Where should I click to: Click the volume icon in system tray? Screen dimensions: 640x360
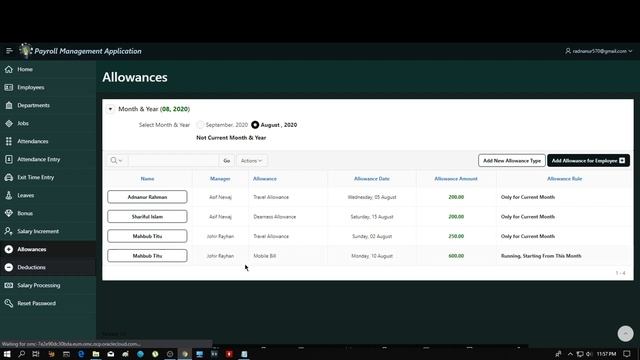(x=589, y=354)
